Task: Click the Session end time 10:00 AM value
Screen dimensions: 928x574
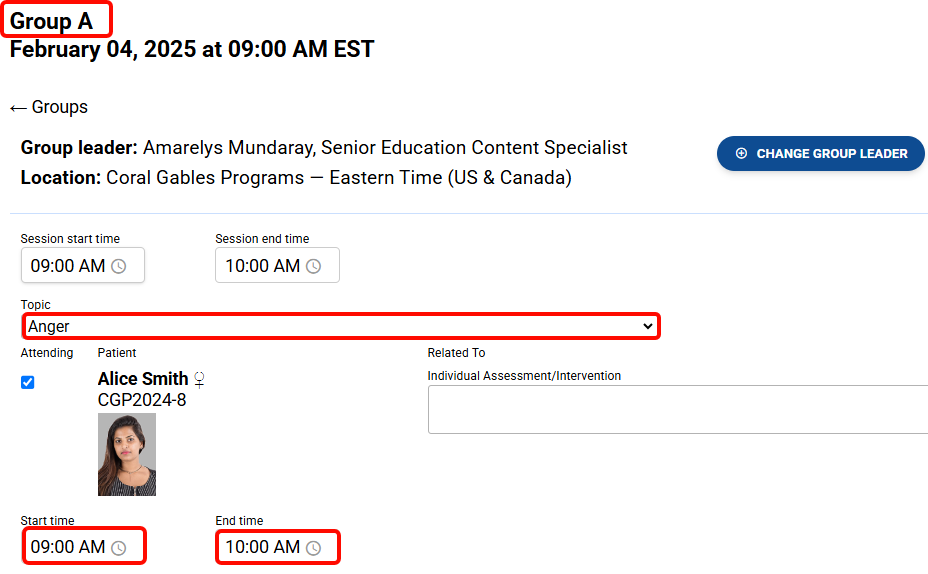Action: [262, 266]
